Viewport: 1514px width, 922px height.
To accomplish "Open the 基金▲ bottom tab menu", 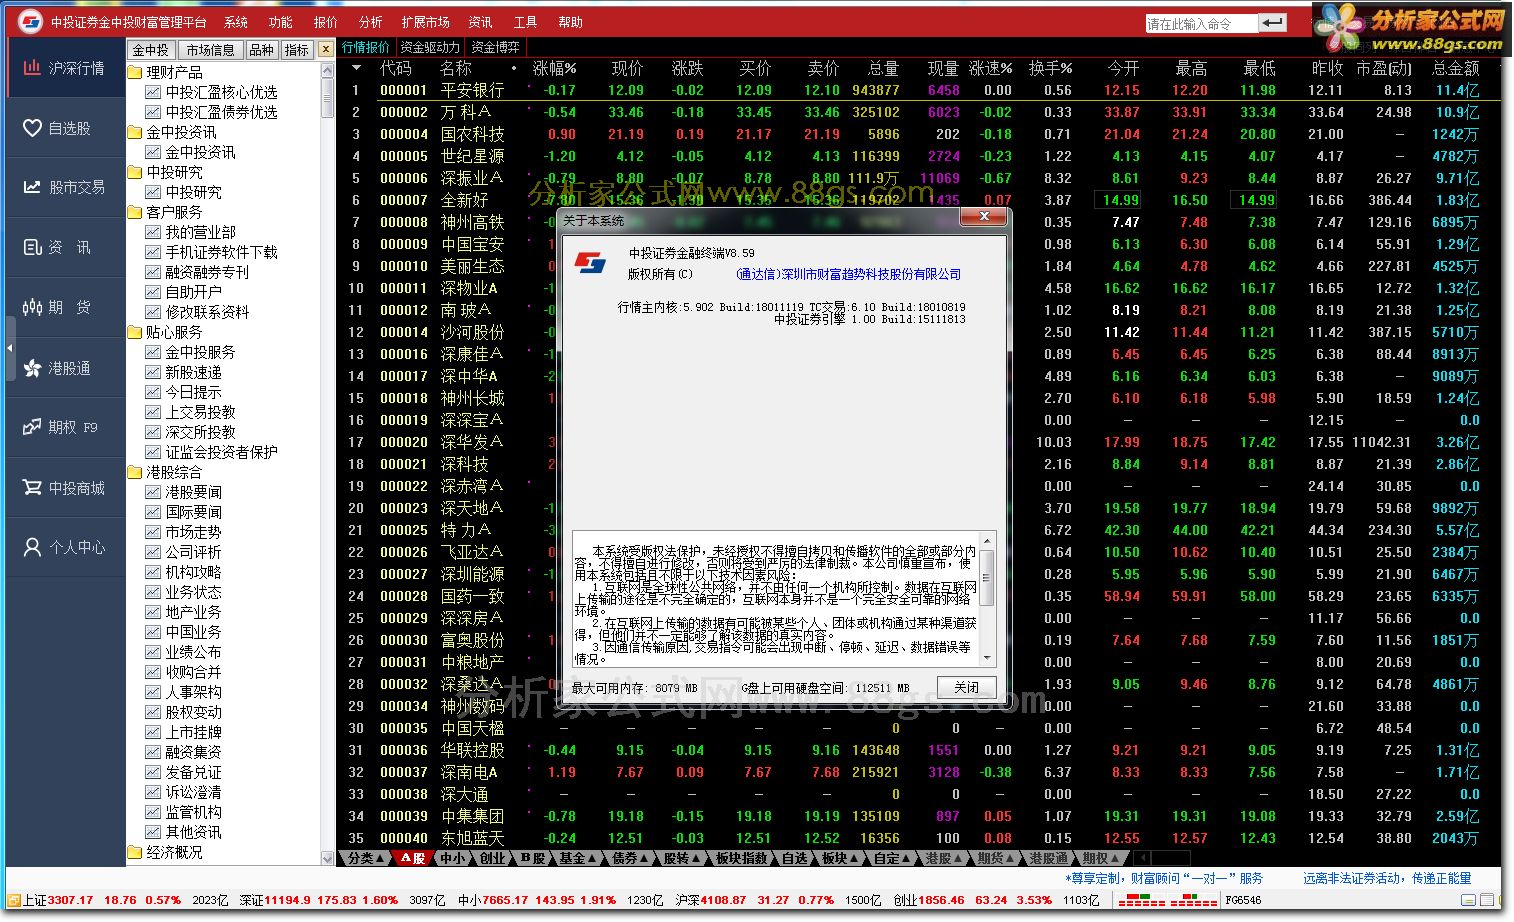I will coord(577,858).
